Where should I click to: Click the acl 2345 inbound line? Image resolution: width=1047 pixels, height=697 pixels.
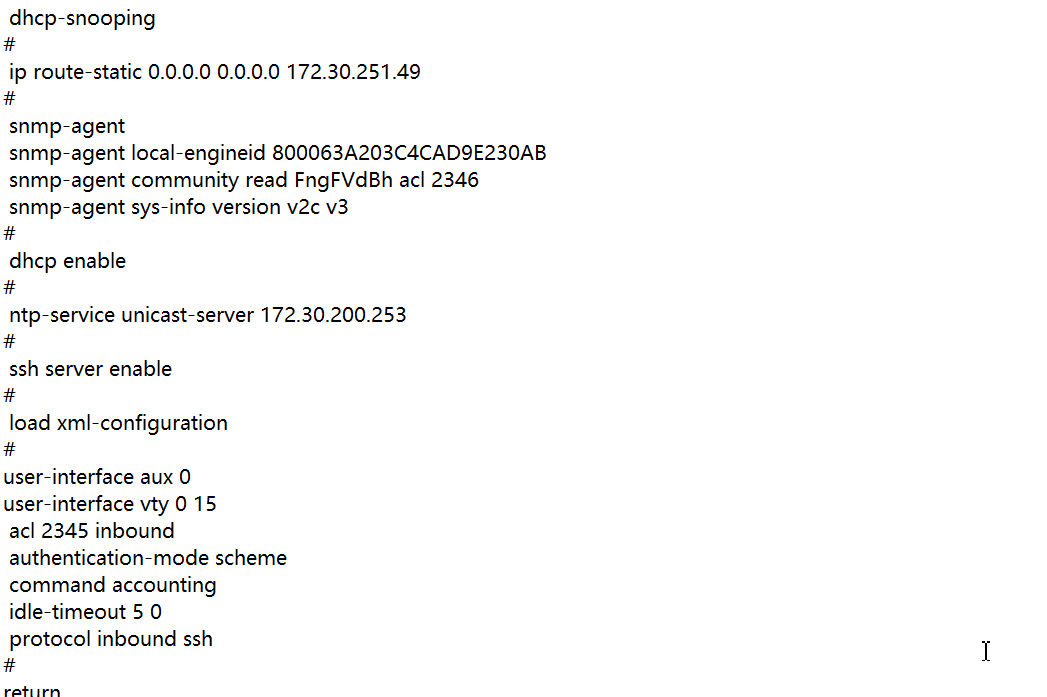coord(91,531)
